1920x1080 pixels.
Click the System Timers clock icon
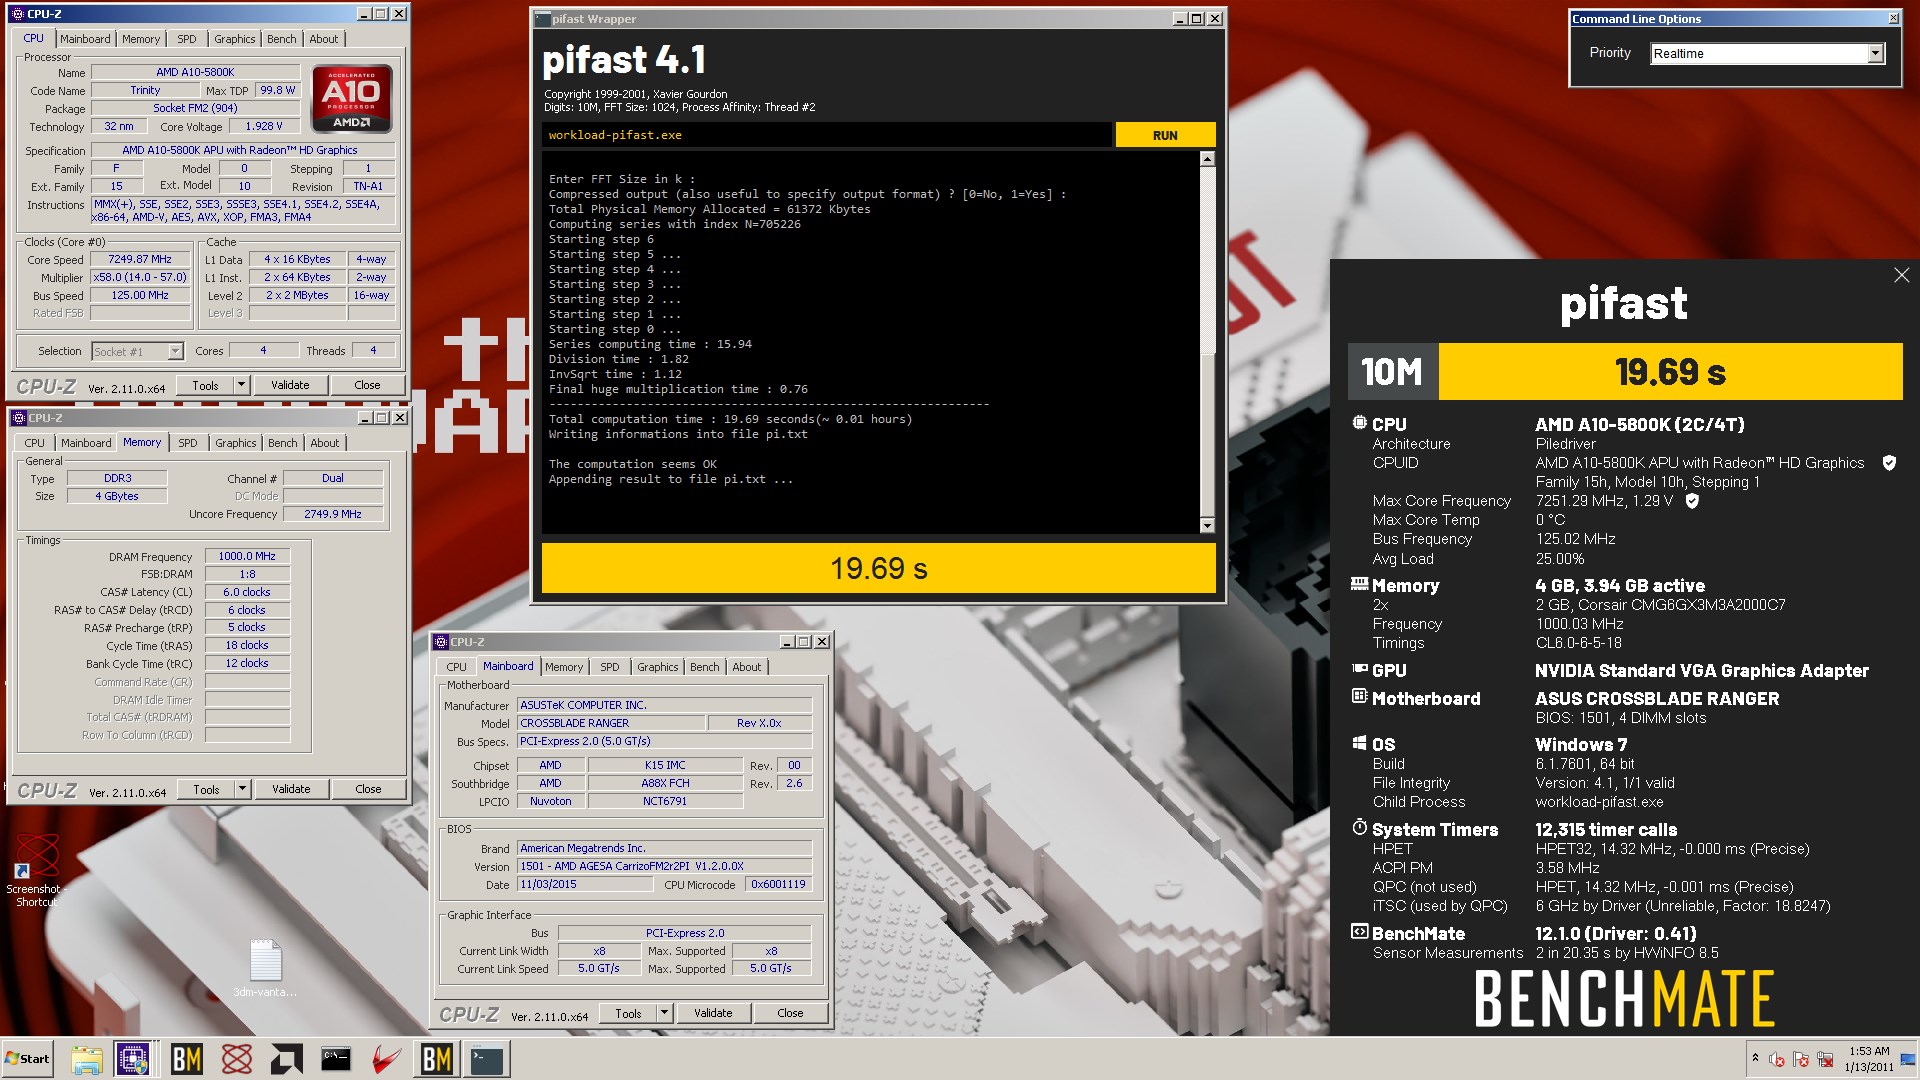[x=1359, y=828]
